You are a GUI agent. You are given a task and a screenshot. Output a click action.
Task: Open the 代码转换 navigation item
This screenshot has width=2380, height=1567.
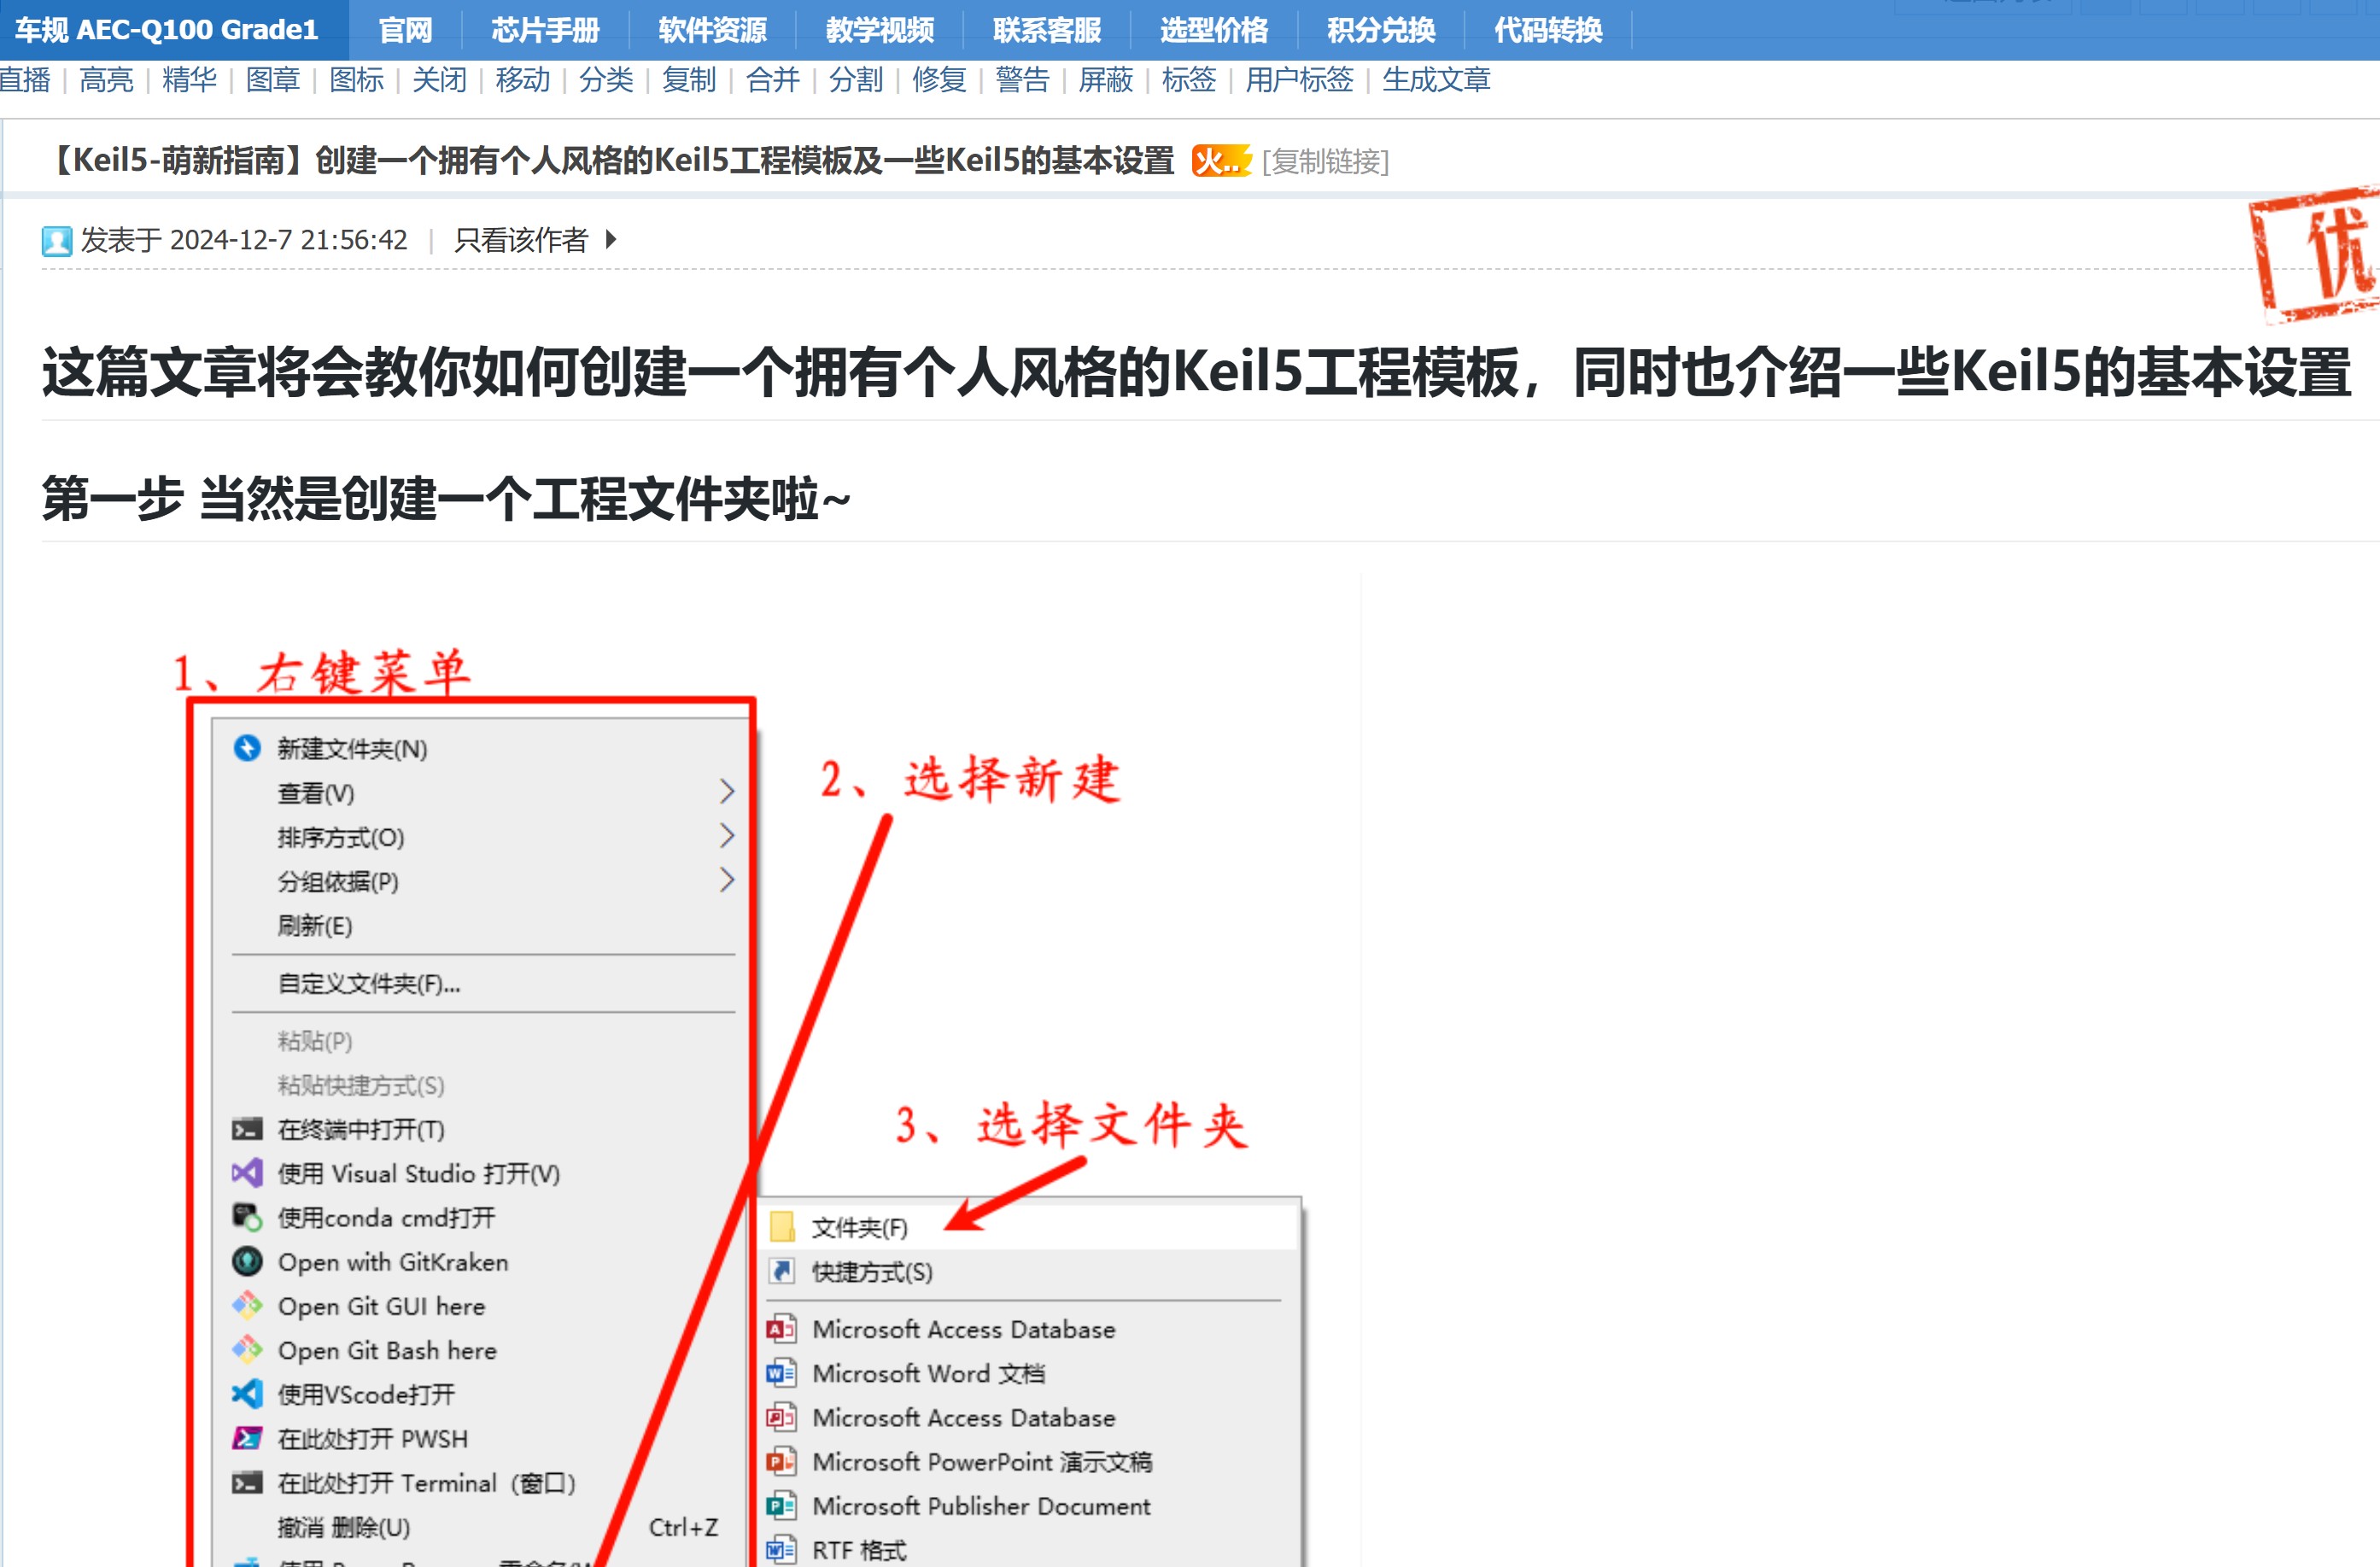click(1548, 30)
